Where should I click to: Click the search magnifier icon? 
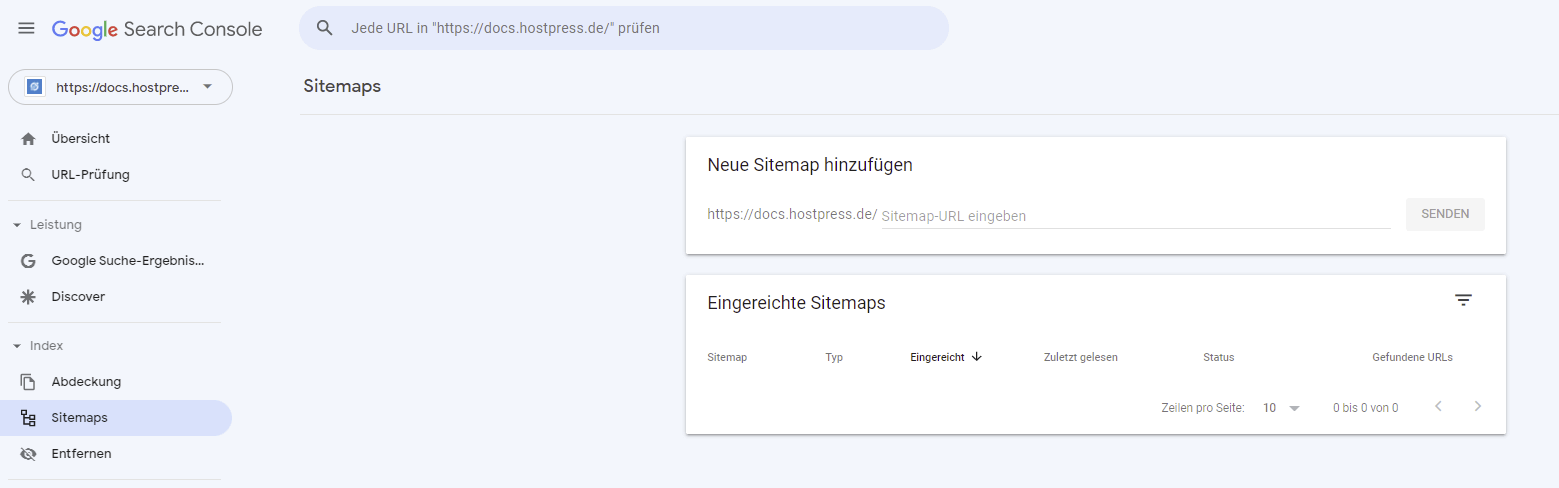coord(324,28)
